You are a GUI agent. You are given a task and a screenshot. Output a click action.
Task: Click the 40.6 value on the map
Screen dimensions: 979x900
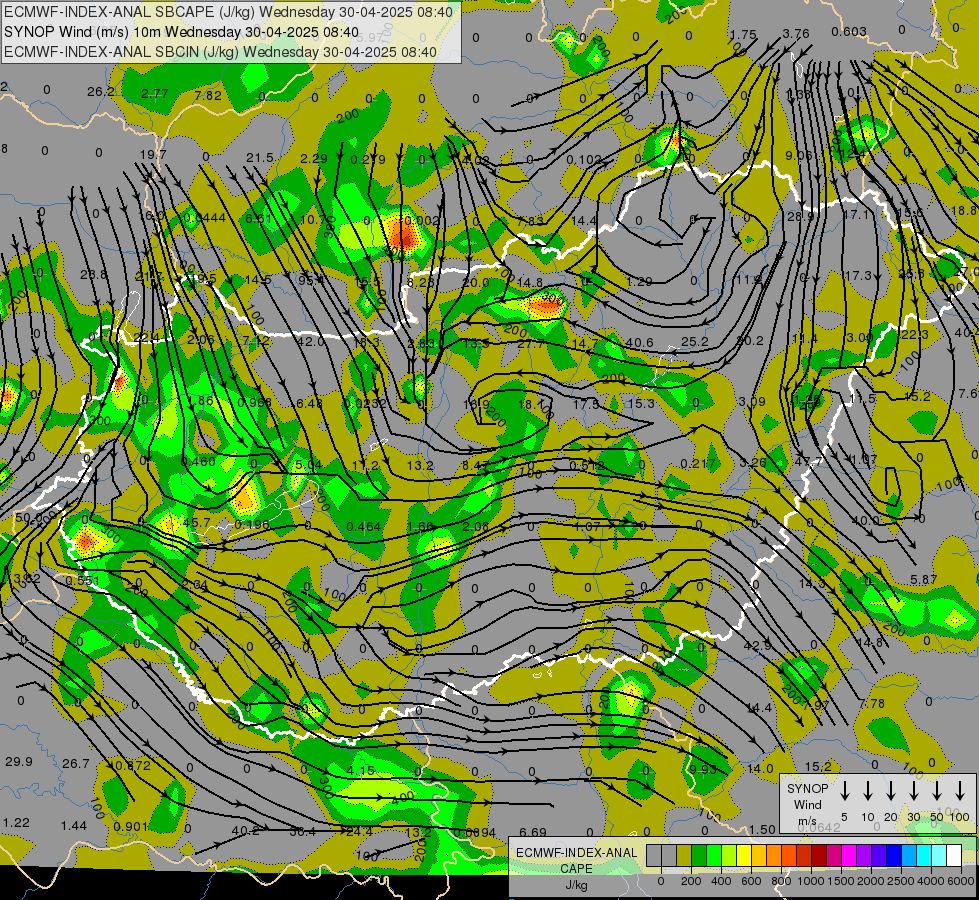click(x=639, y=342)
